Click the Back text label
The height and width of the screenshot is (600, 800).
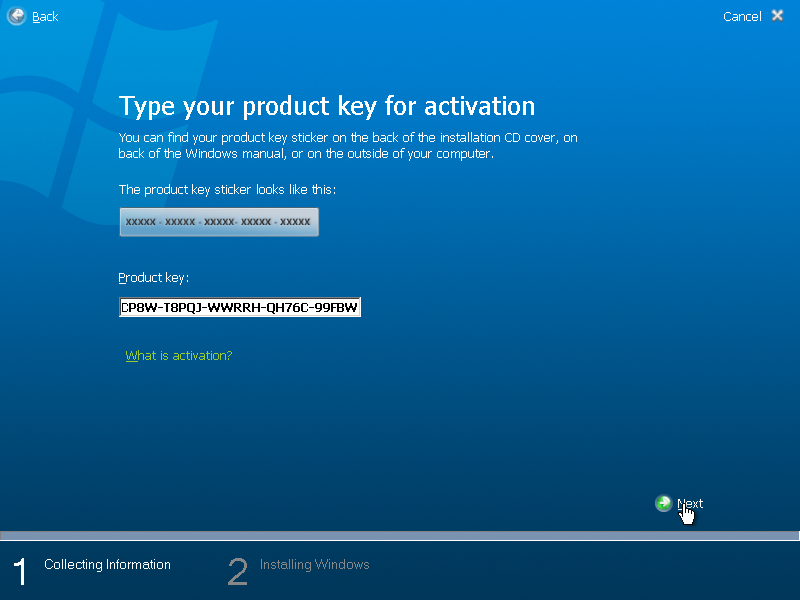coord(45,17)
